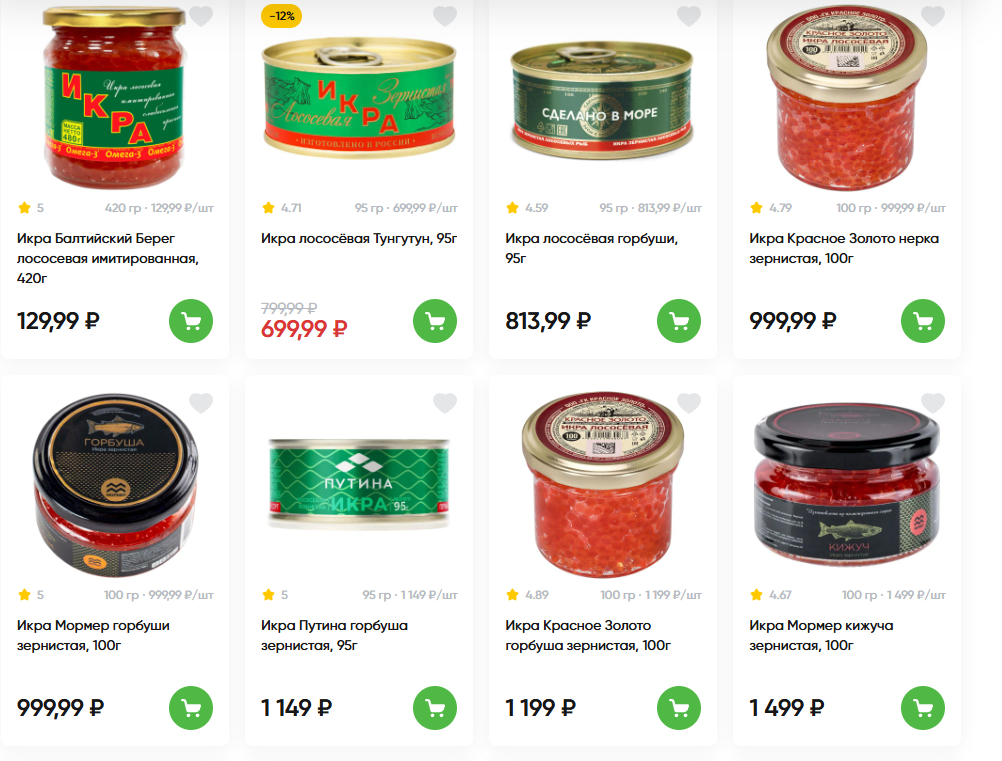
Task: Mark Мормер кижуча caviar as favorite
Action: (x=933, y=403)
